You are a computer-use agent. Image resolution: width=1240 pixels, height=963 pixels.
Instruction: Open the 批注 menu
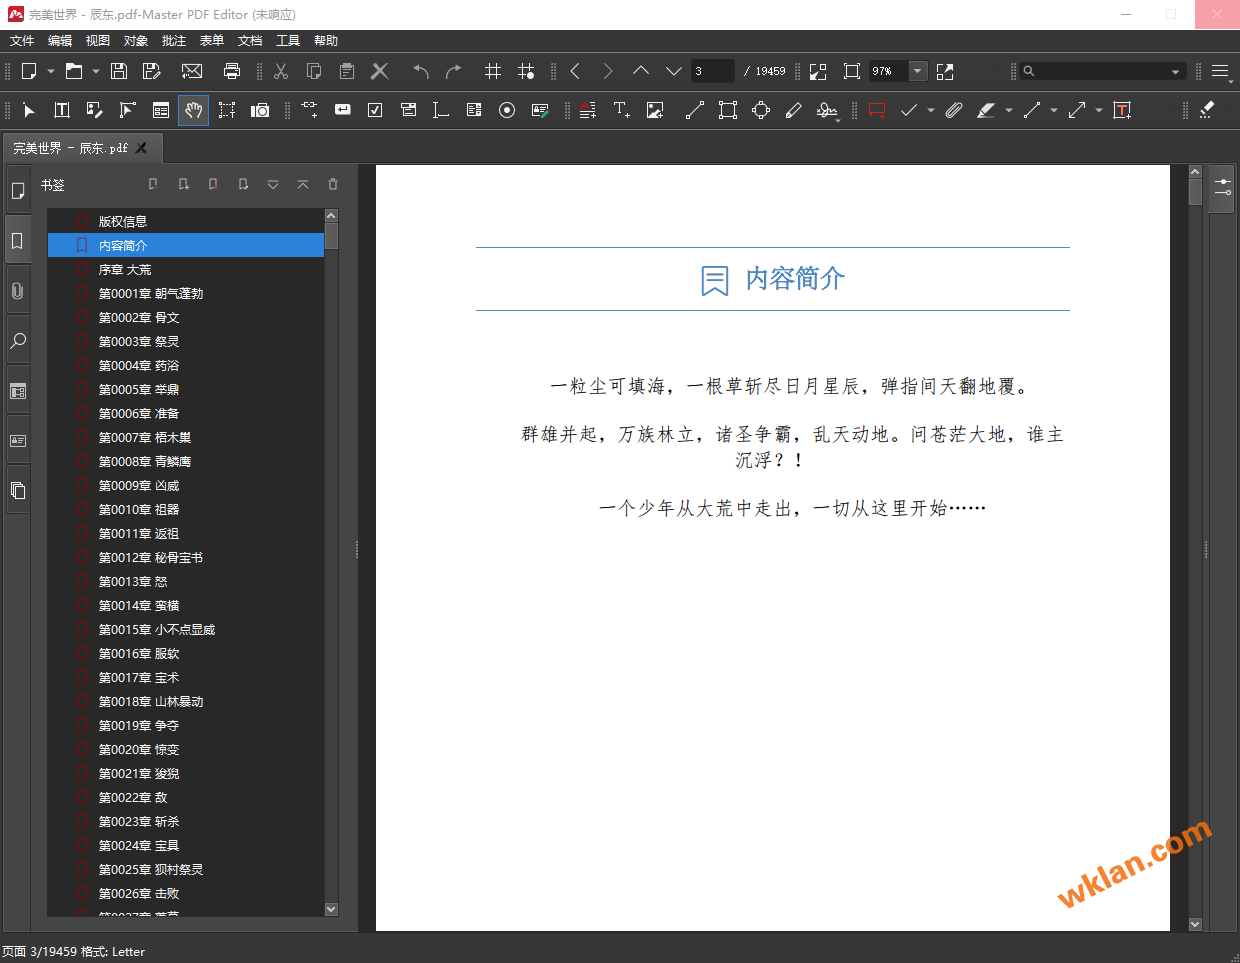coord(174,41)
